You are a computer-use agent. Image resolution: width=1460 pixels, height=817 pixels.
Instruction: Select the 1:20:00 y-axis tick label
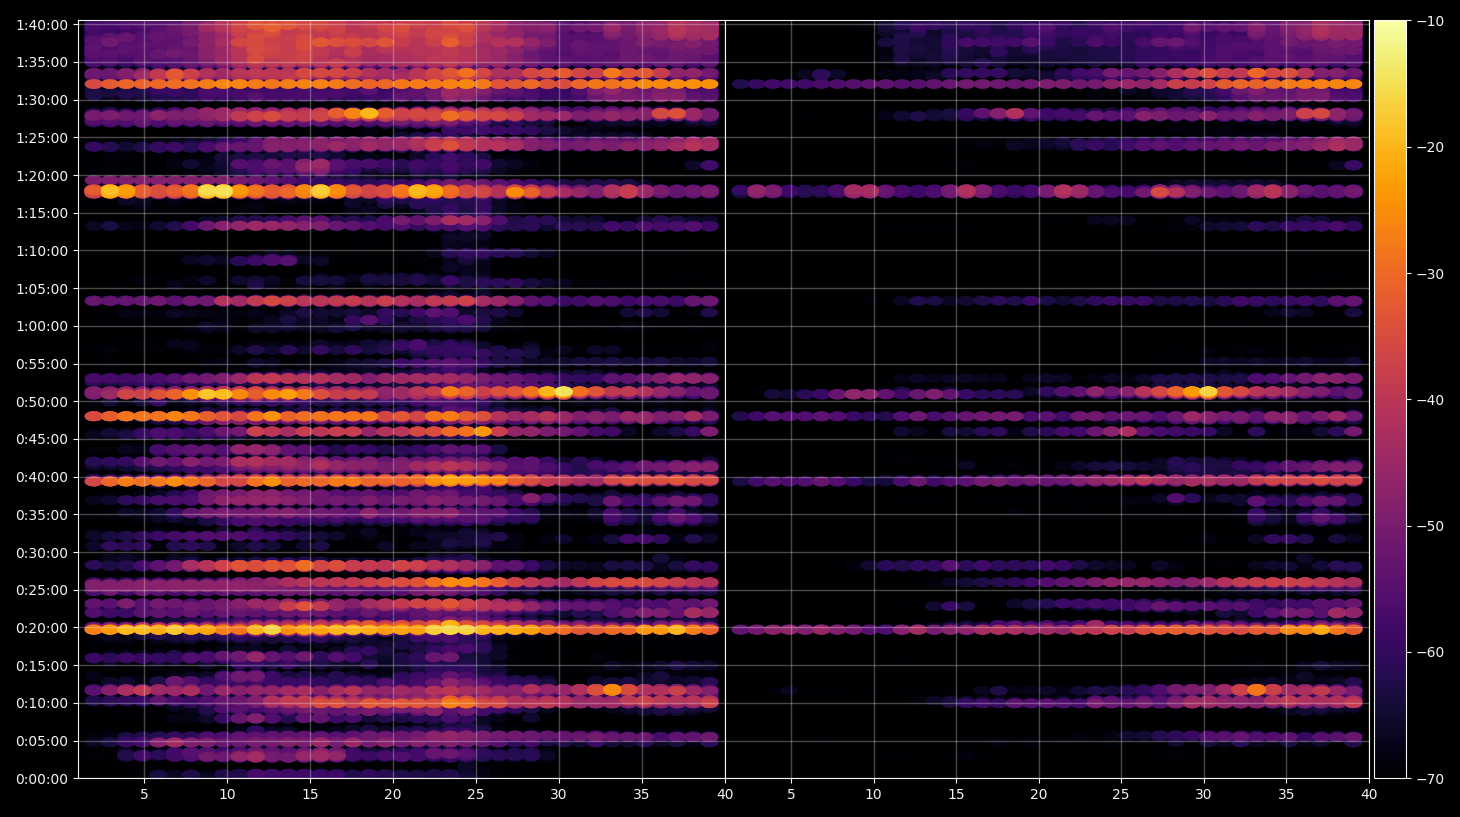pos(42,176)
